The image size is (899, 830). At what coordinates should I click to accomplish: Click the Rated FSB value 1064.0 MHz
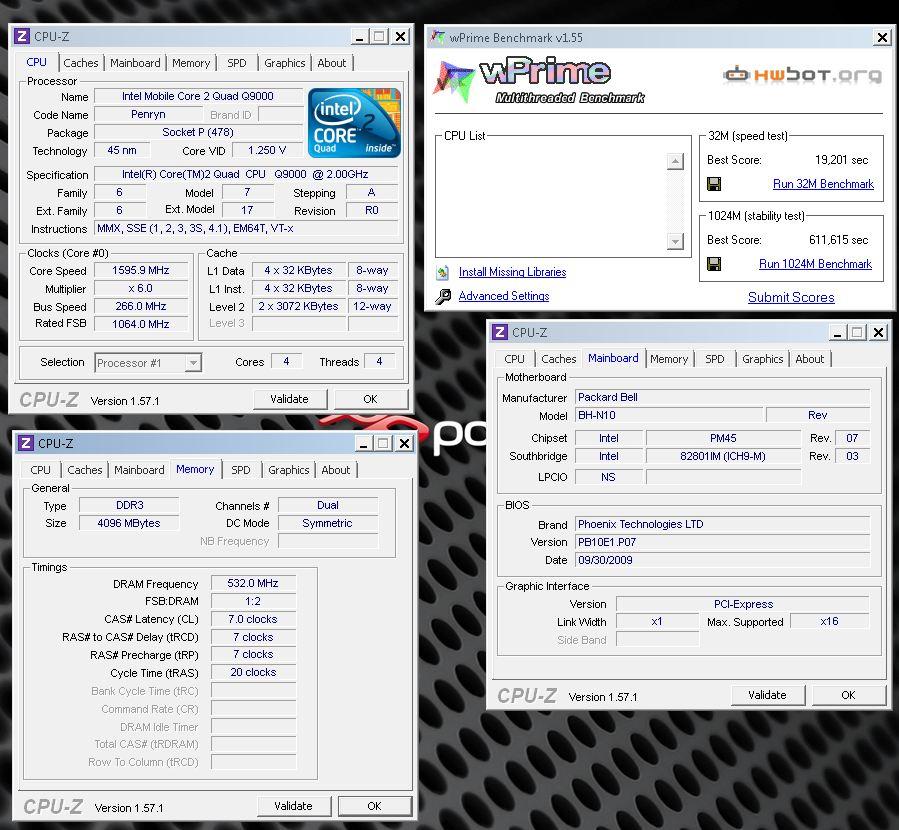point(141,324)
